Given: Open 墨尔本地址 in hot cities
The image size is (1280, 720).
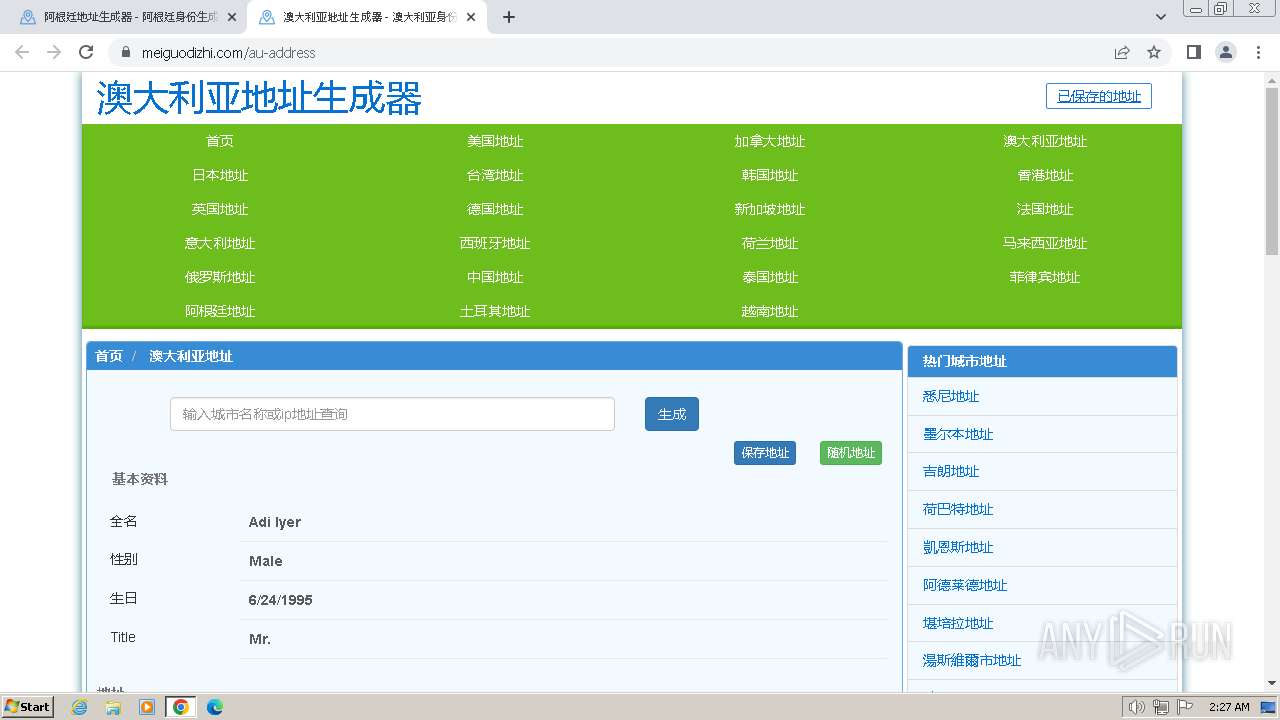Looking at the screenshot, I should 958,434.
